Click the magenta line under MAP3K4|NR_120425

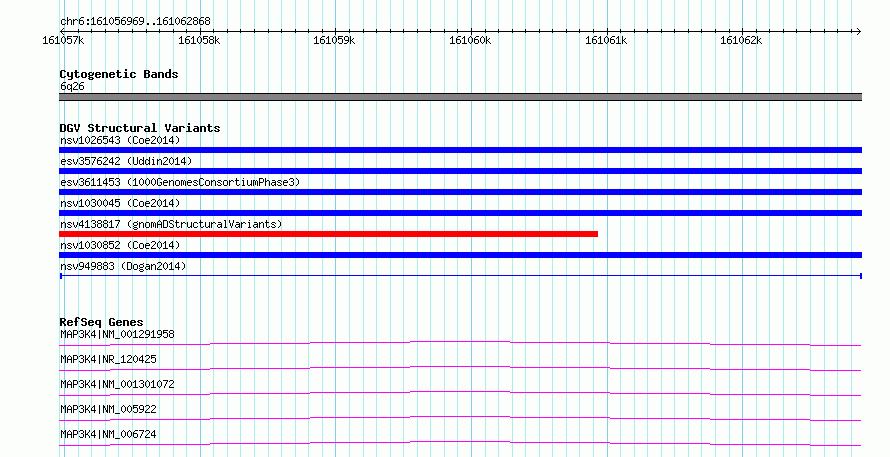(460, 368)
